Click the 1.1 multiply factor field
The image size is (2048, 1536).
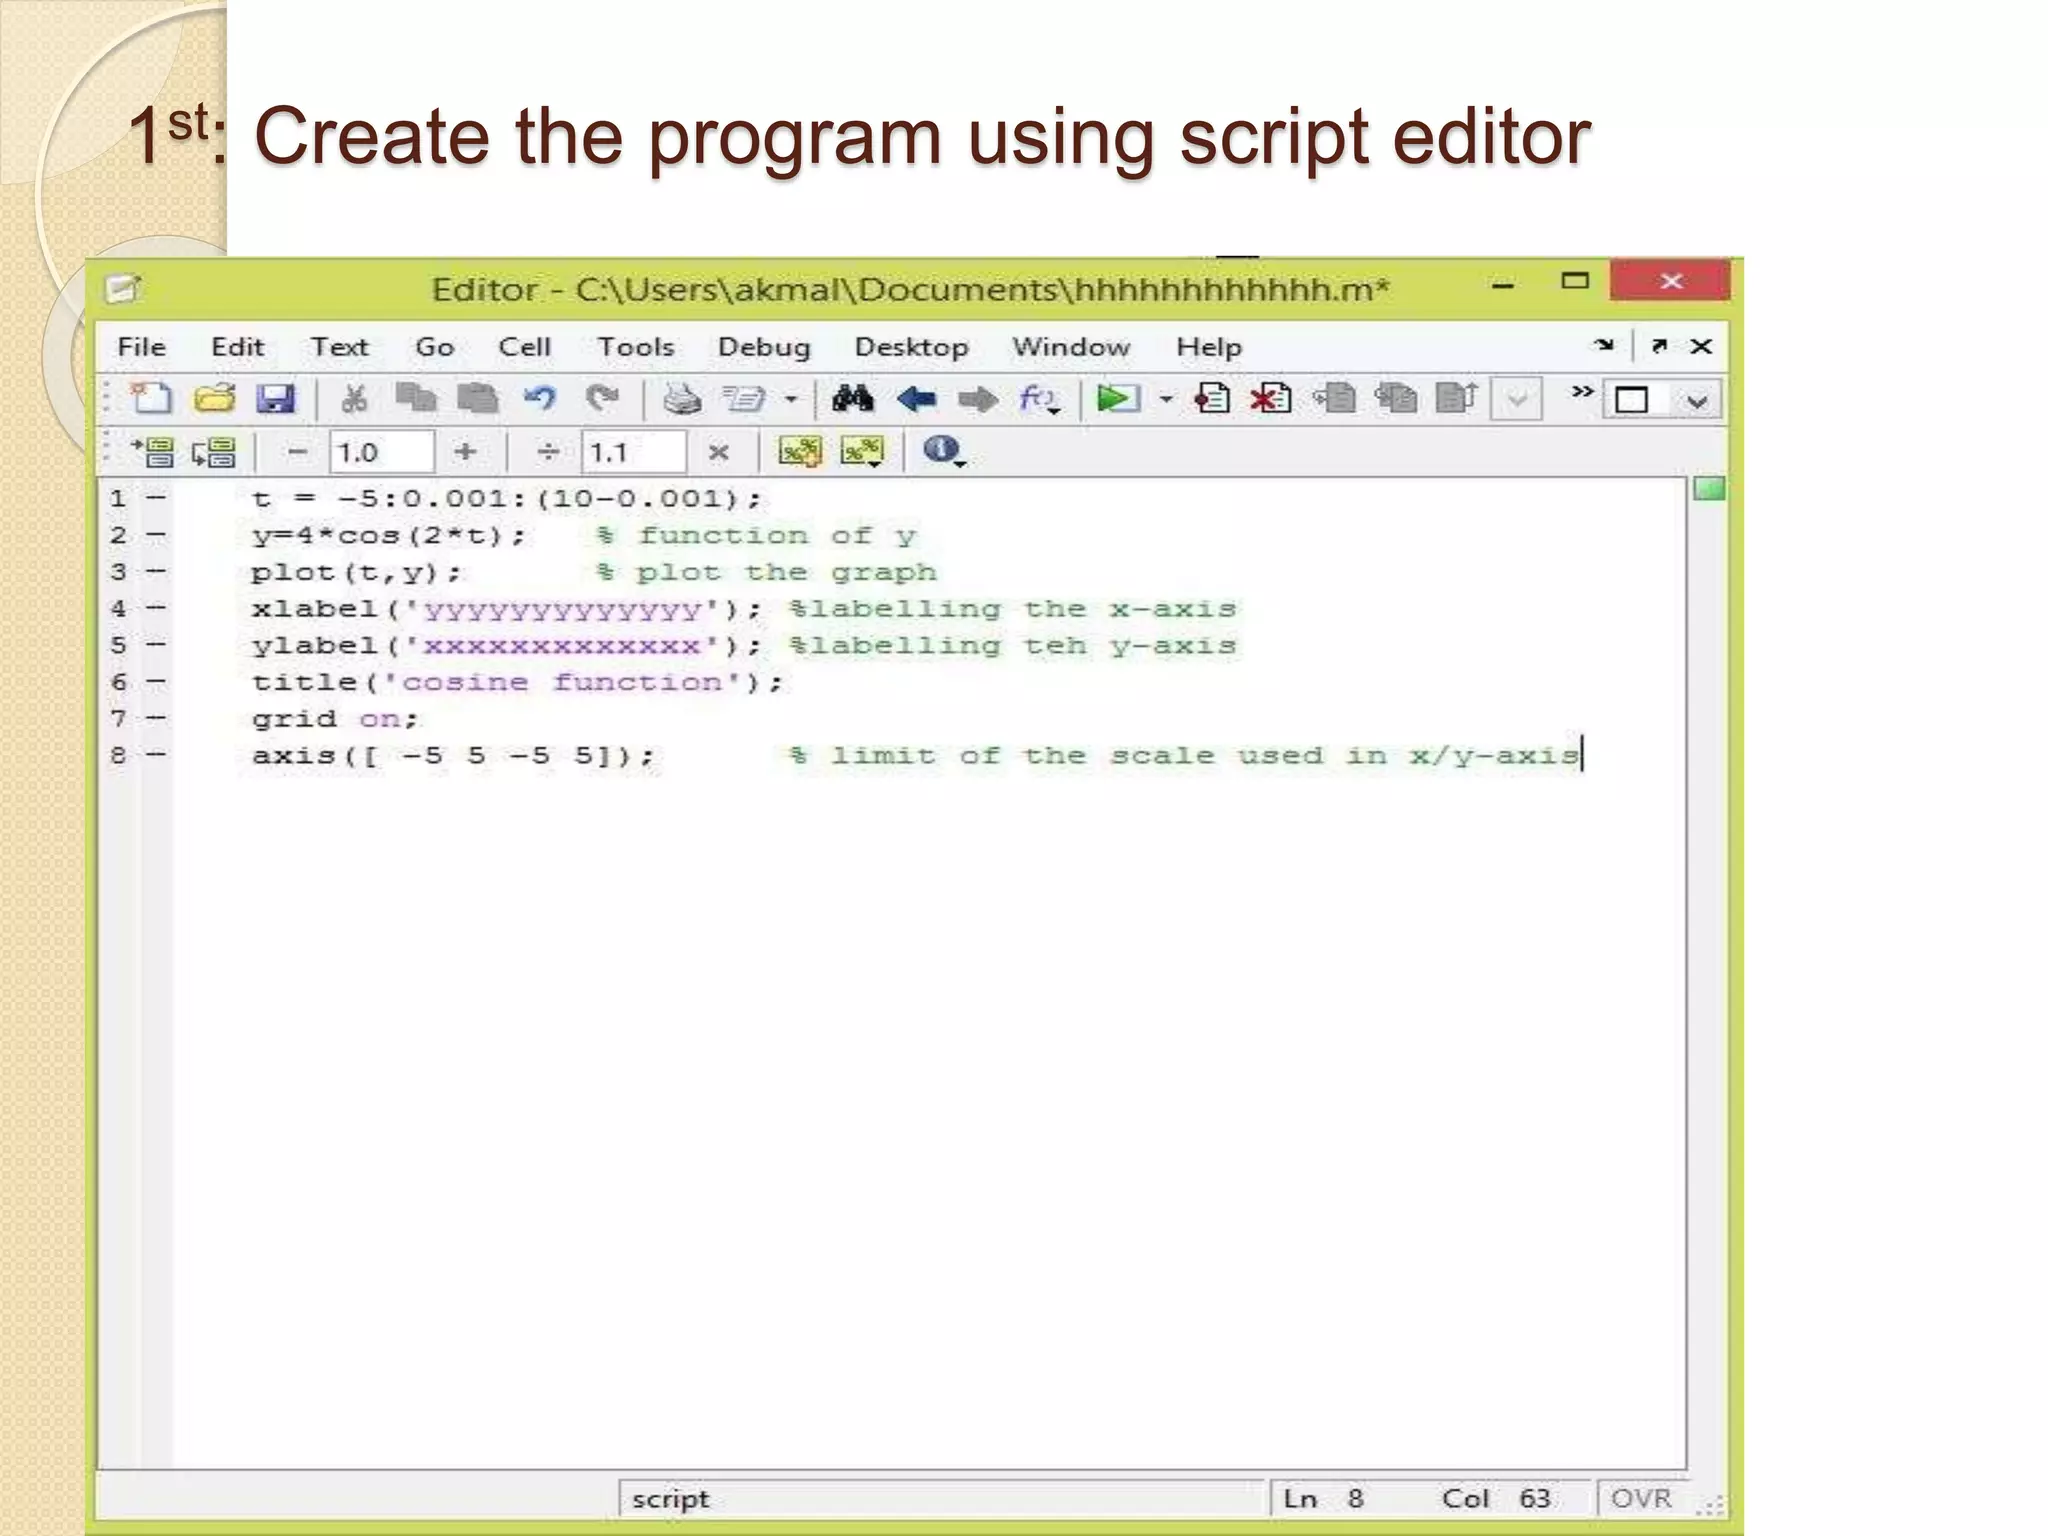click(634, 452)
